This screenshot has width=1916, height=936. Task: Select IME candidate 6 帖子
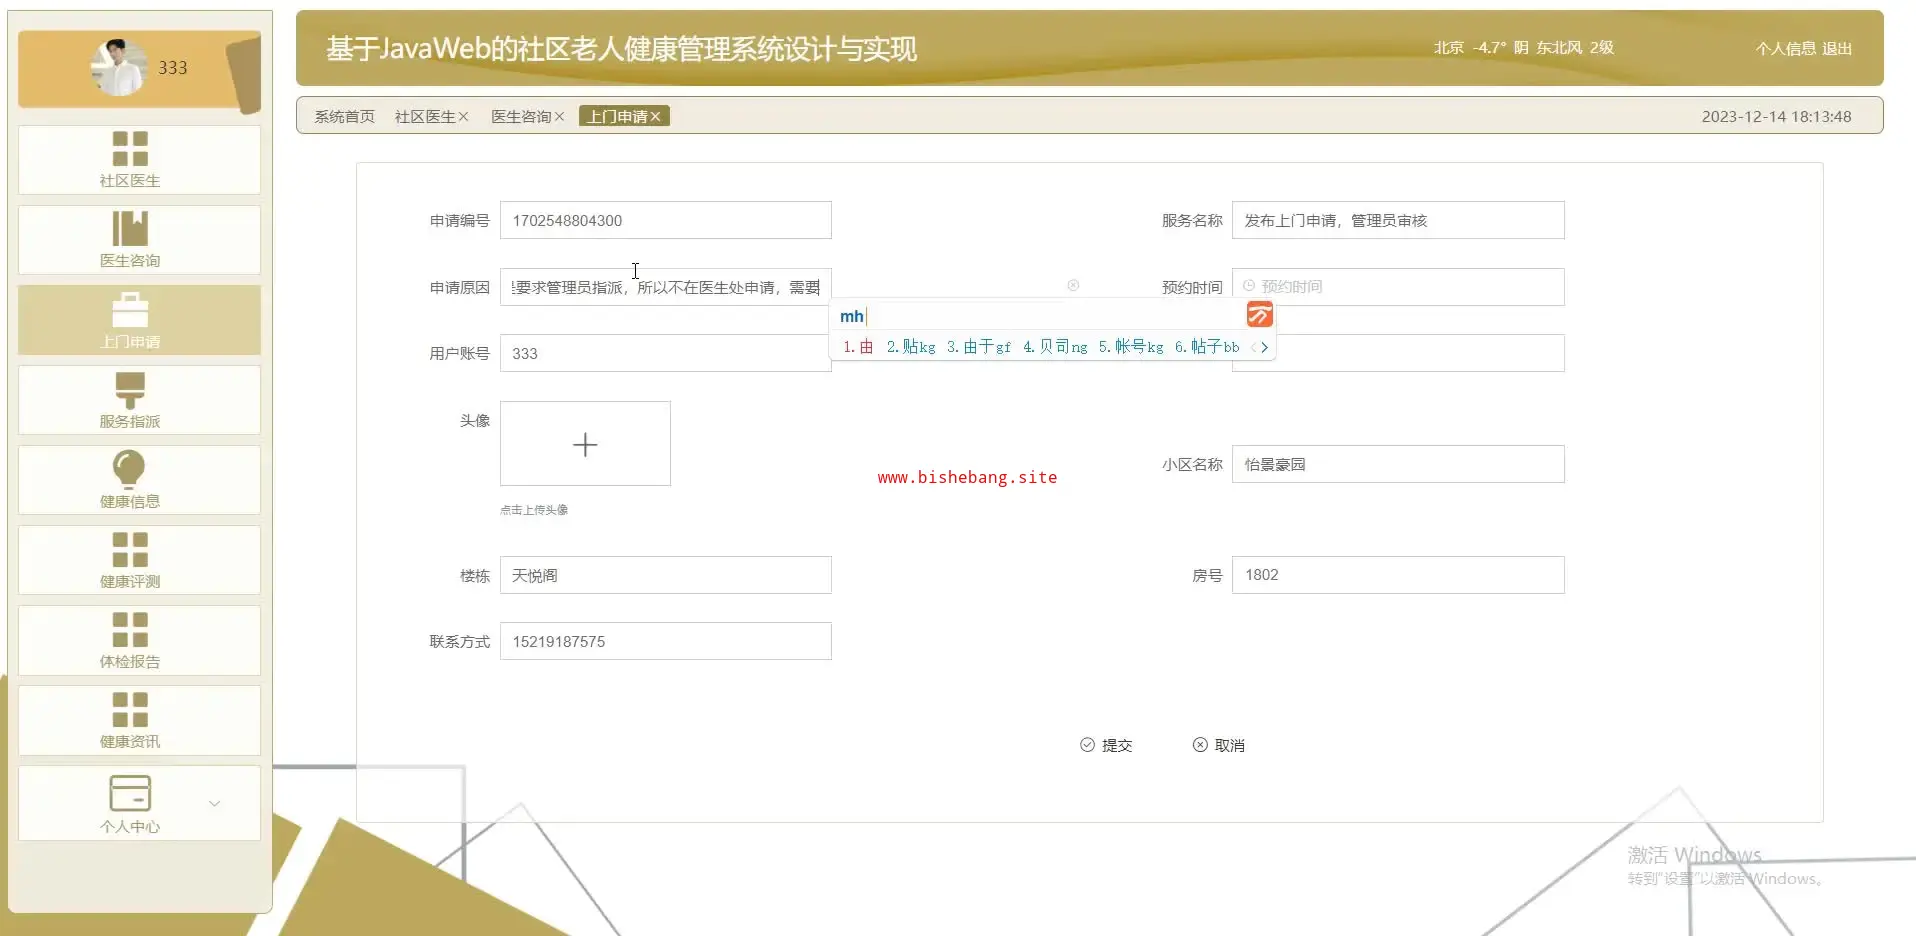1207,347
